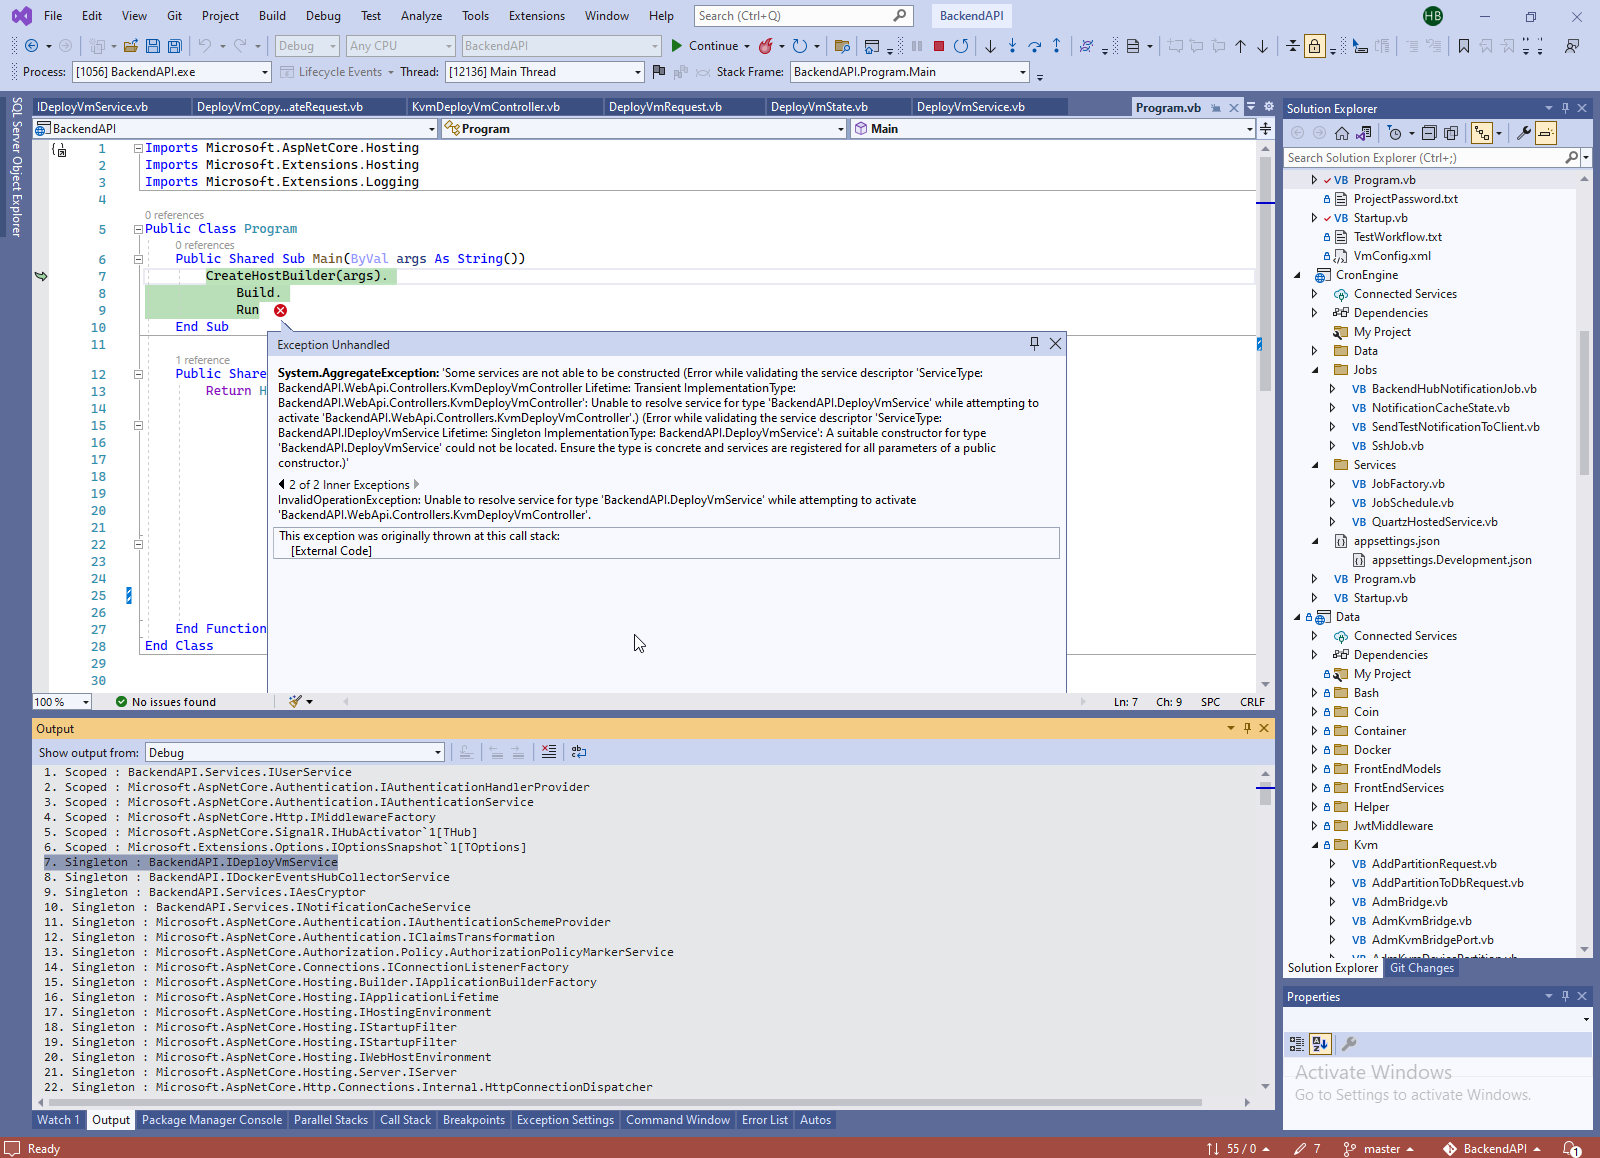This screenshot has height=1158, width=1600.
Task: Click the Navigate Backward toolbar icon
Action: (31, 46)
